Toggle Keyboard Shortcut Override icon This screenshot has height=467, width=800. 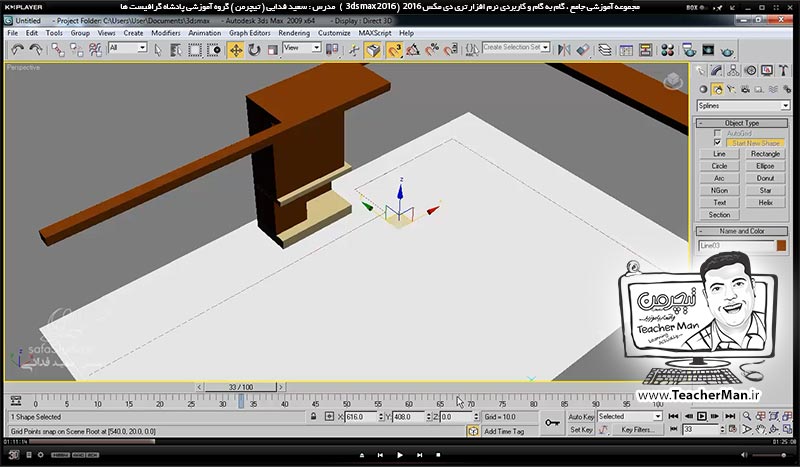(x=373, y=50)
